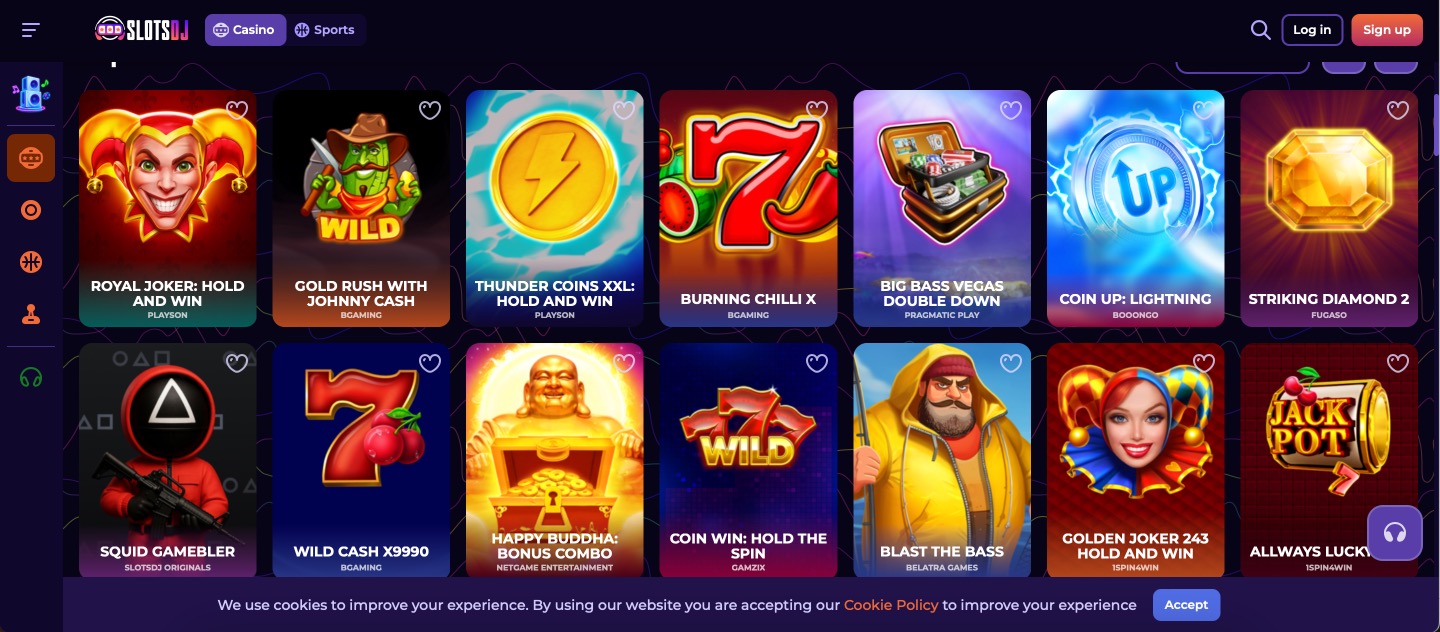
Task: Click the Sign up button
Action: coord(1387,30)
